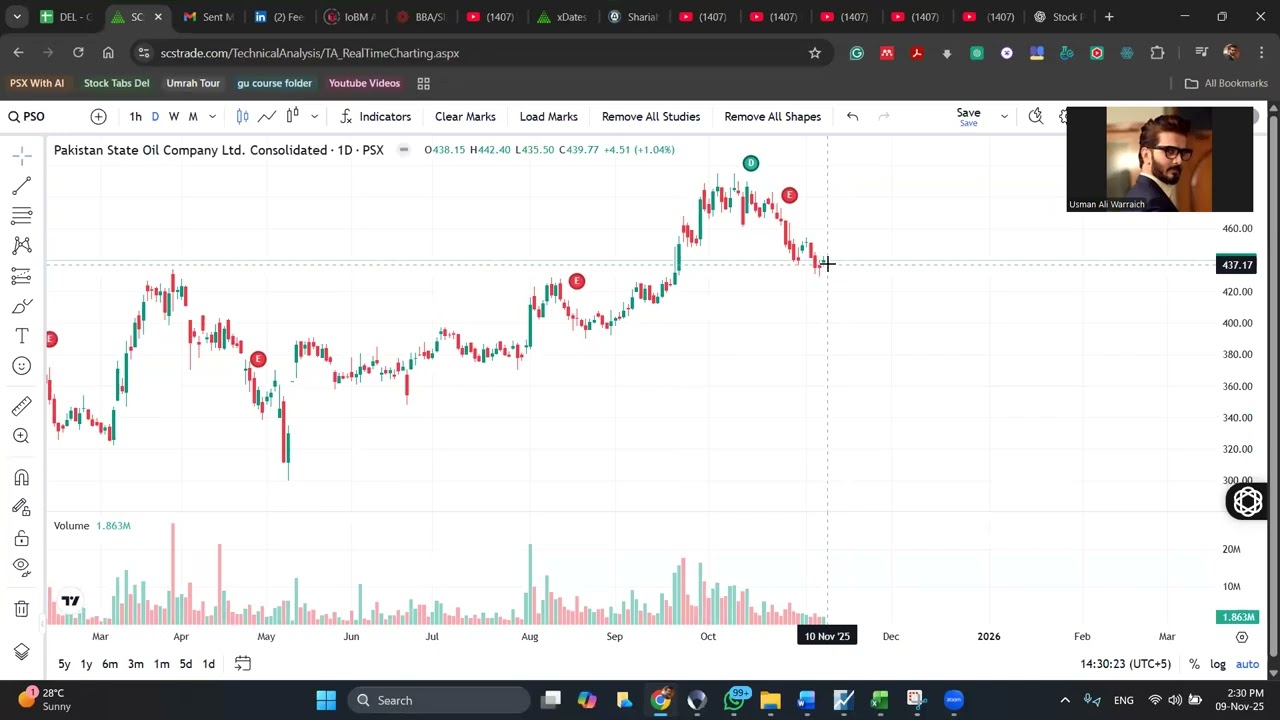The width and height of the screenshot is (1280, 720).
Task: Click the October E earnings marker
Action: [789, 195]
